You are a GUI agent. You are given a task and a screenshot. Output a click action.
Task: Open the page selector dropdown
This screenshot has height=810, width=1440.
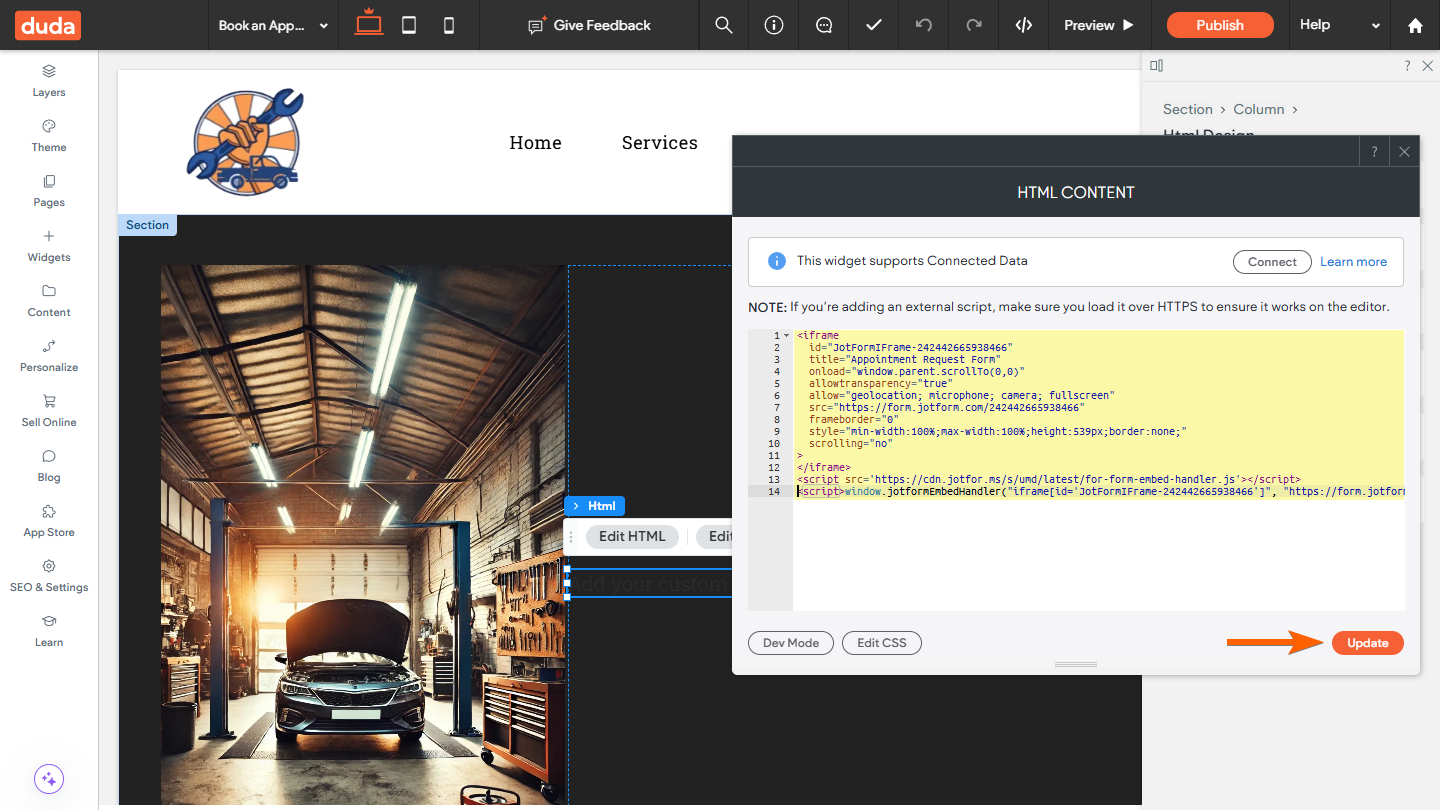coord(273,25)
